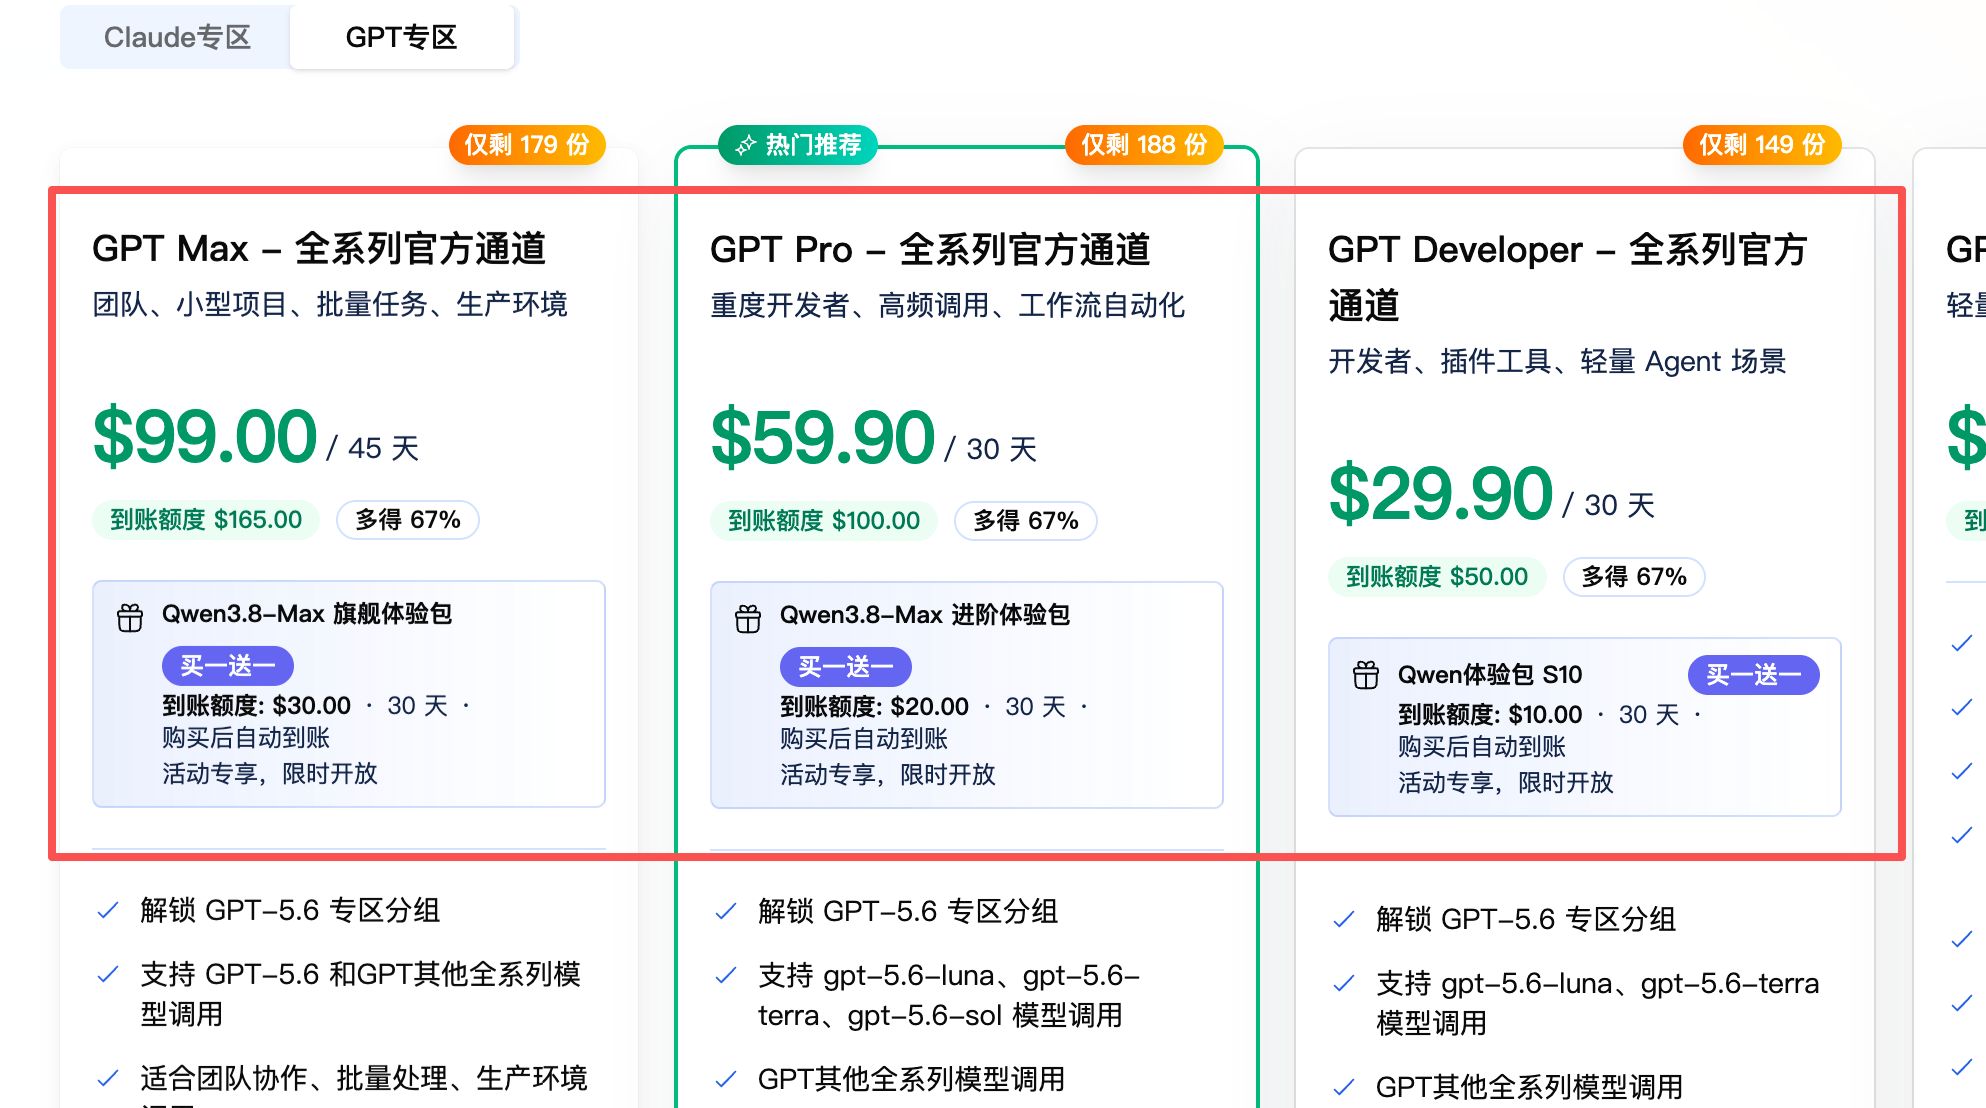
Task: Click the 仅剩 188 份 badge
Action: [1145, 145]
